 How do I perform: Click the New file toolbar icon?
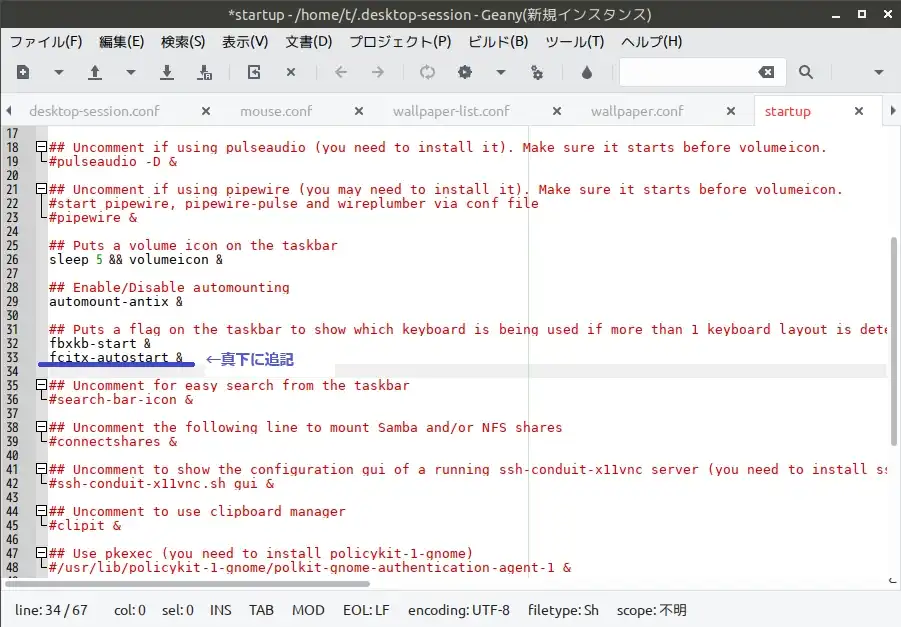(23, 72)
